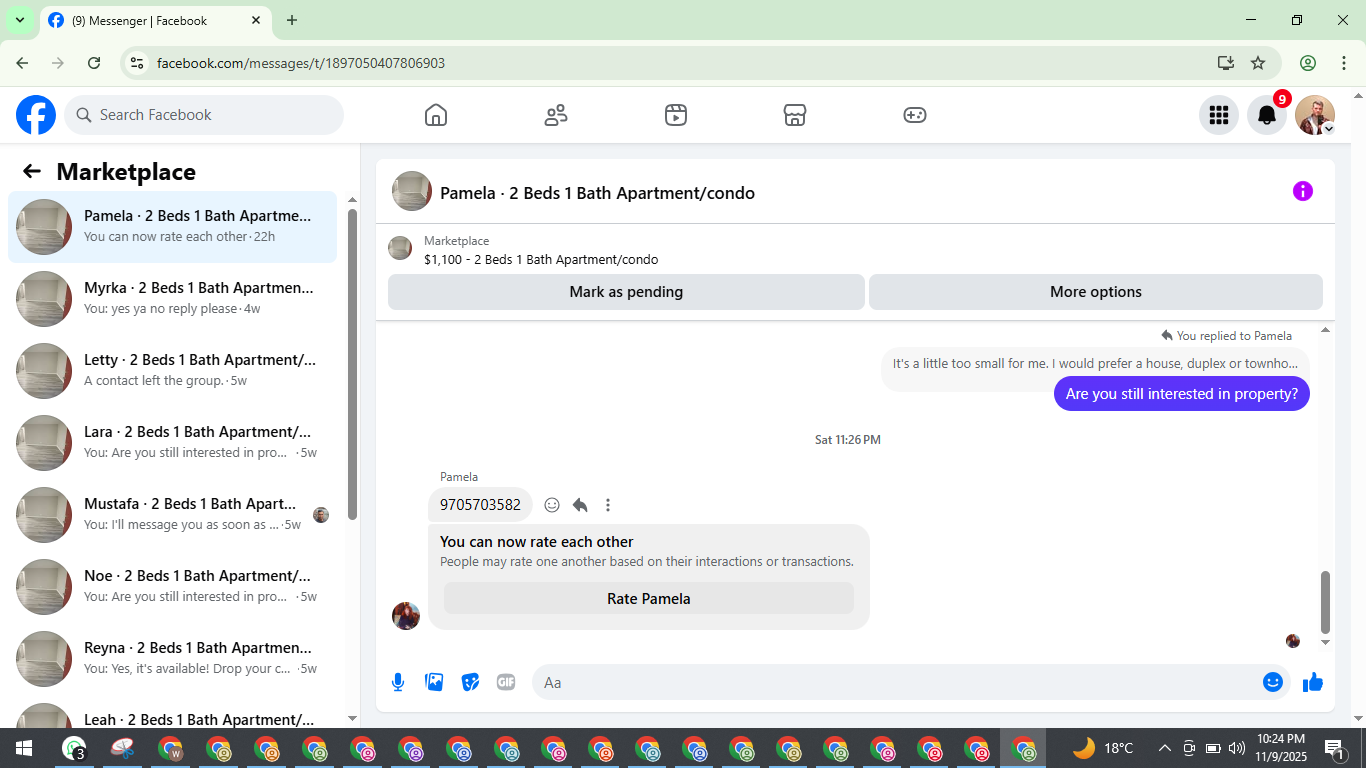
Task: Open the volume control in system tray
Action: (x=1237, y=748)
